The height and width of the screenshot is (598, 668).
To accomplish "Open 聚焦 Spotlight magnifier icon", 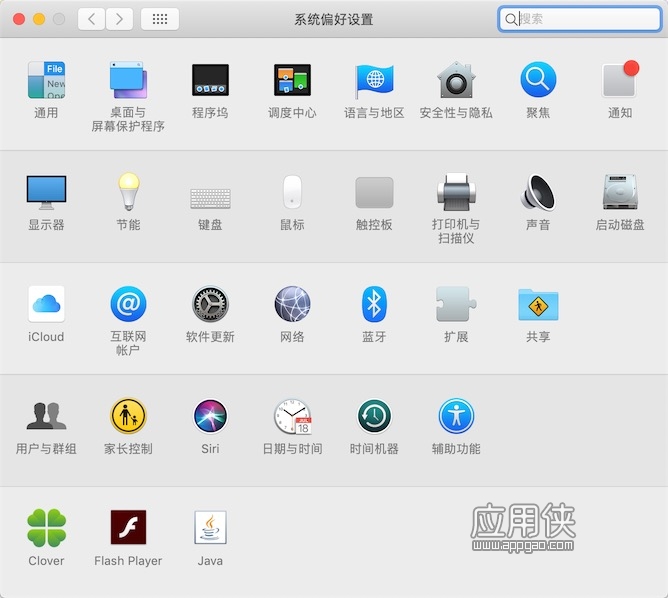I will coord(538,80).
